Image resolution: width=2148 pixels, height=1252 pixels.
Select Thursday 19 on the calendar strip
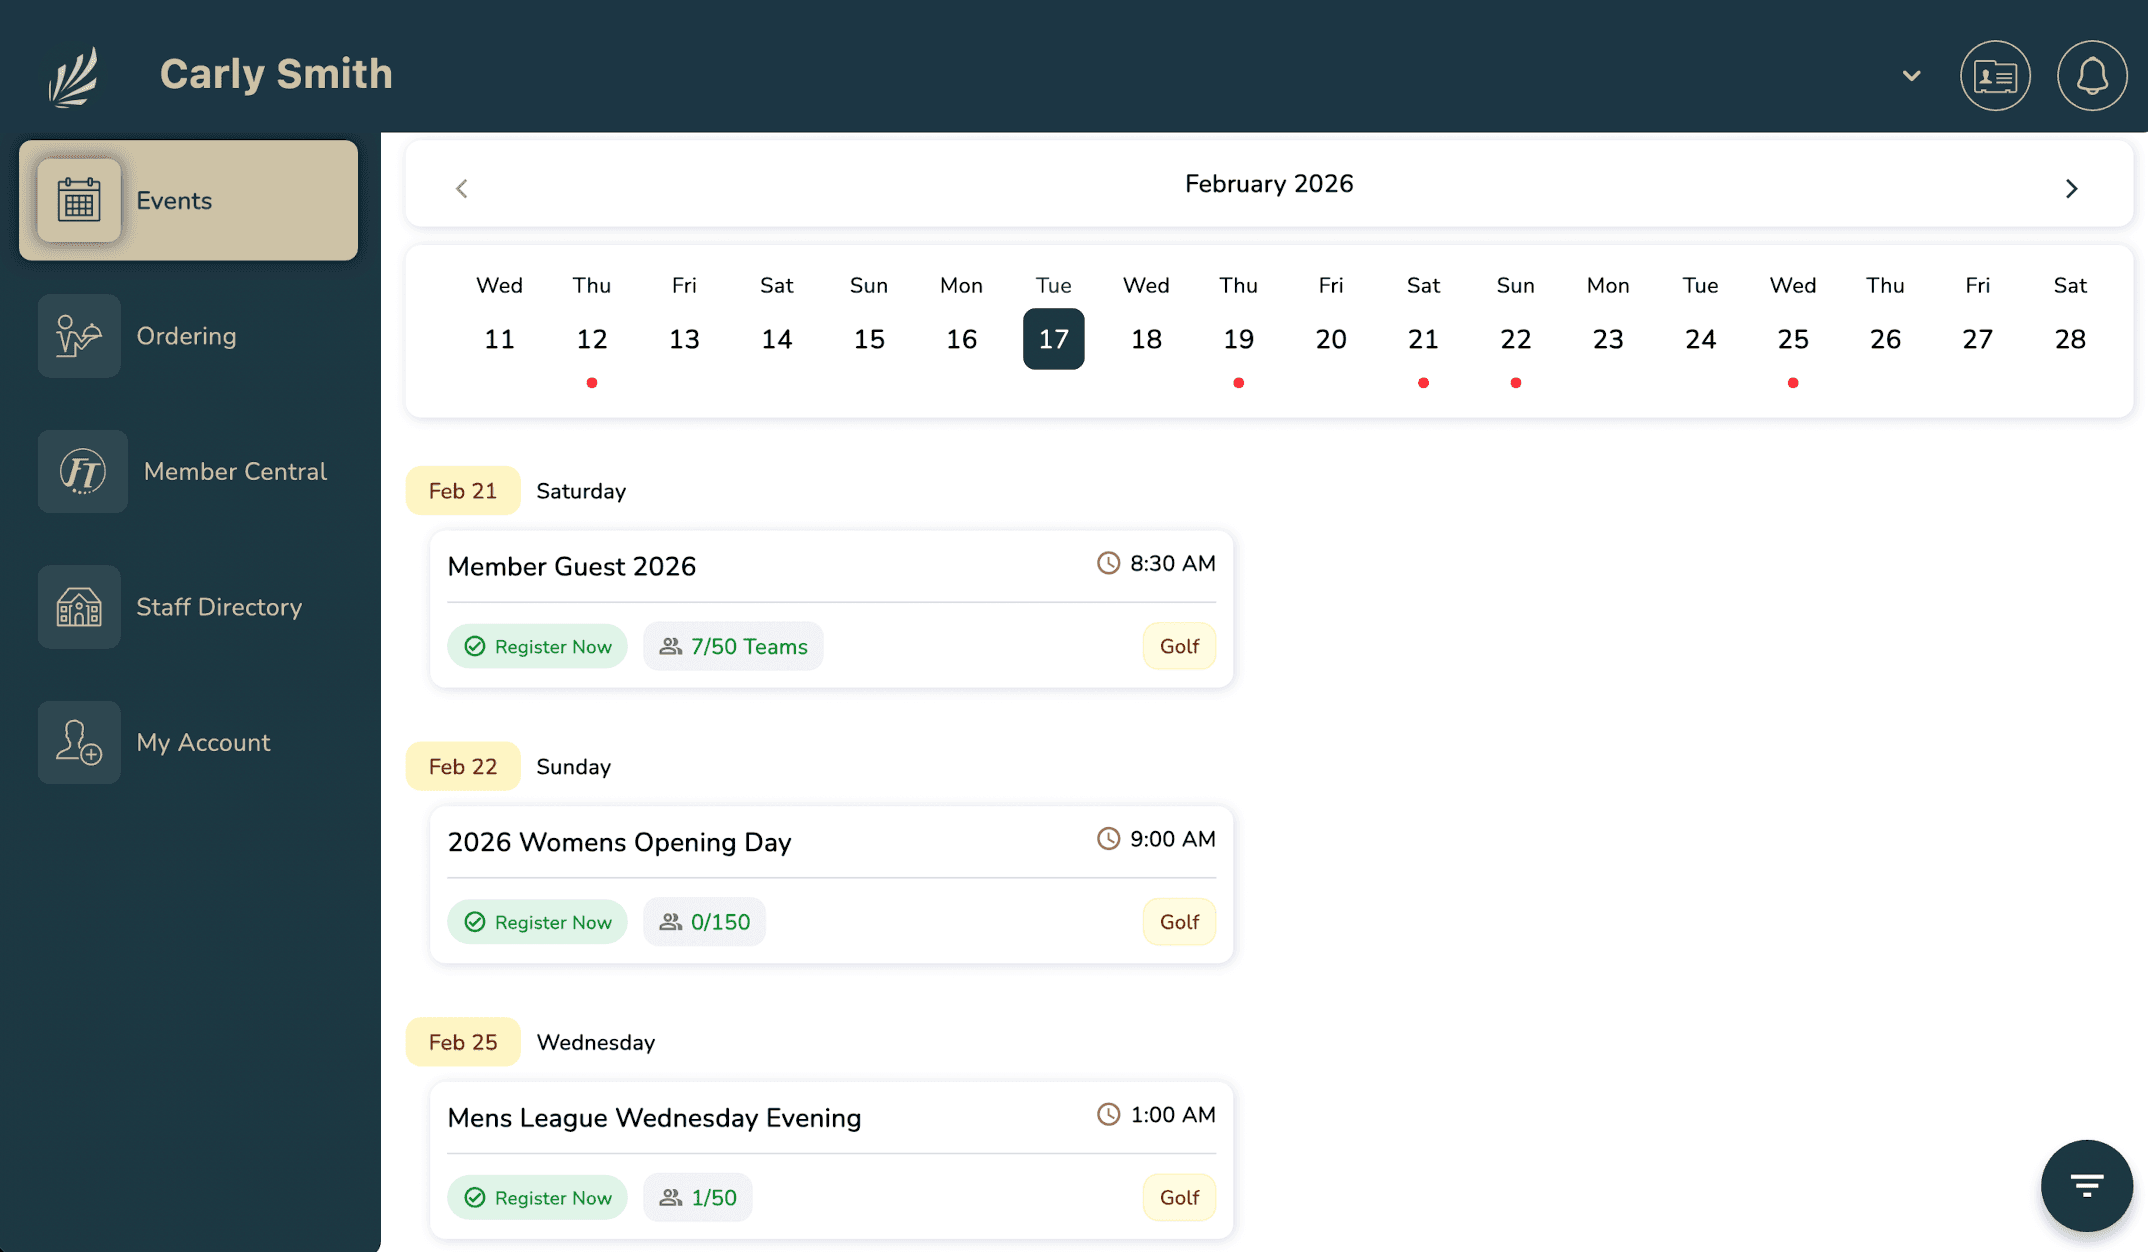tap(1238, 339)
